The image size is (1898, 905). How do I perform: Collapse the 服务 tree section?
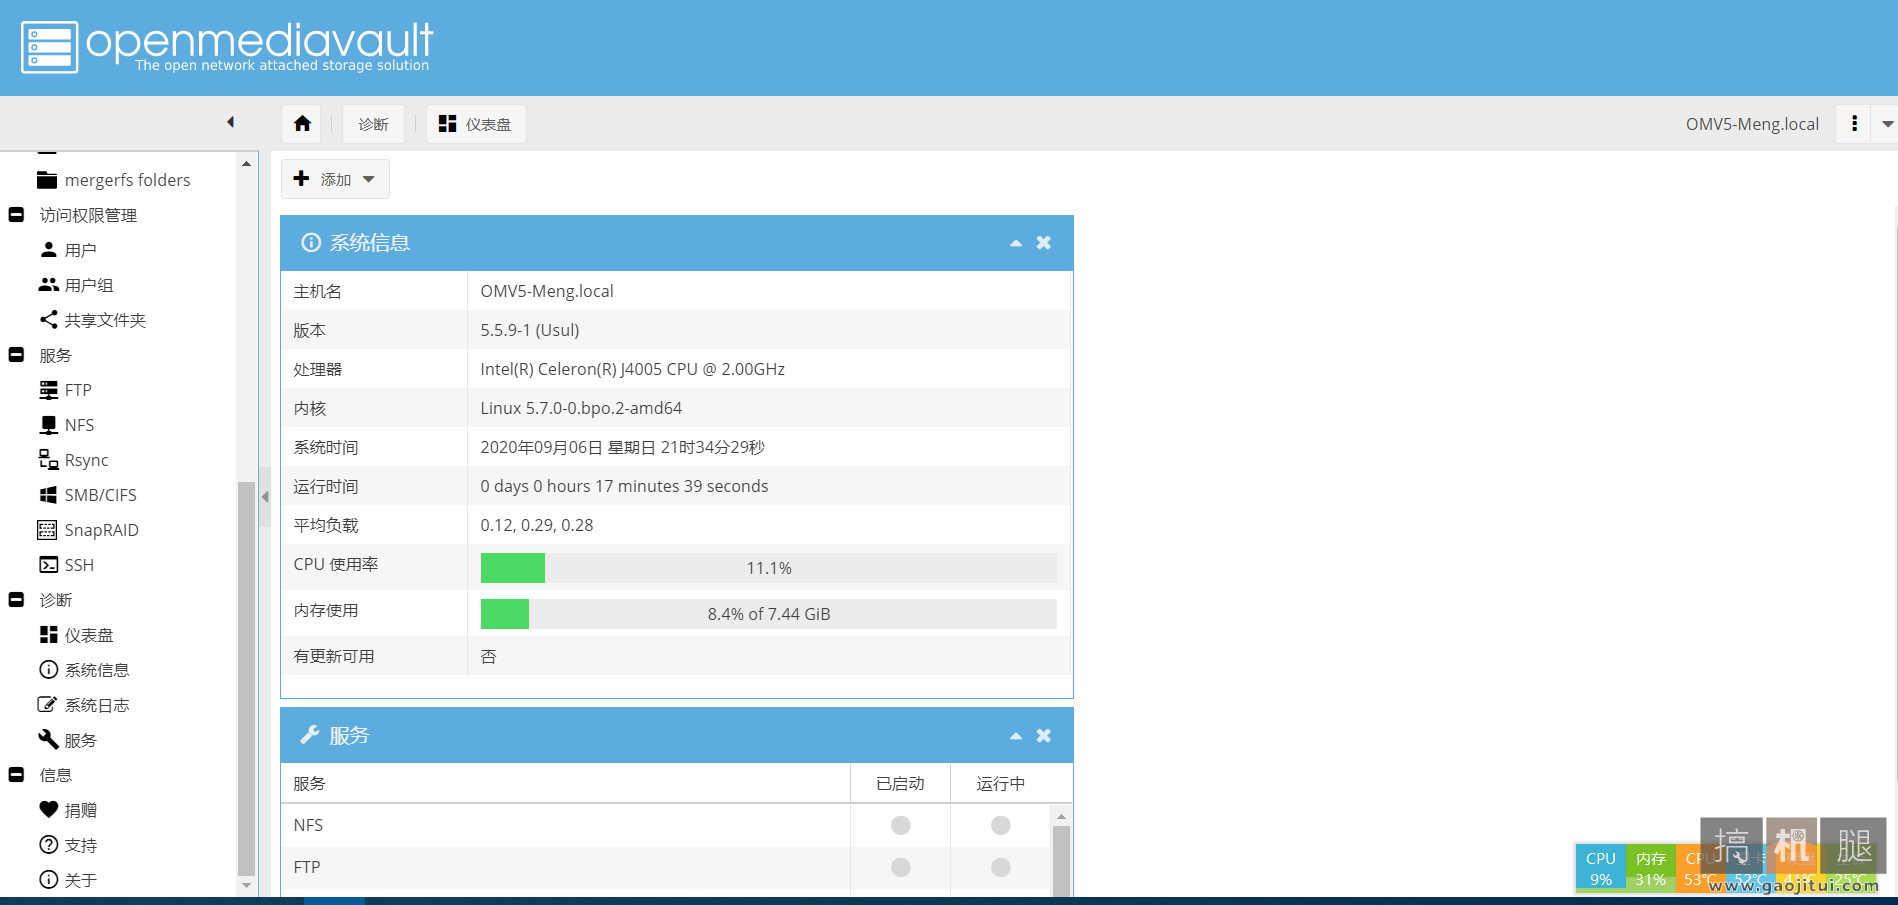coord(16,355)
